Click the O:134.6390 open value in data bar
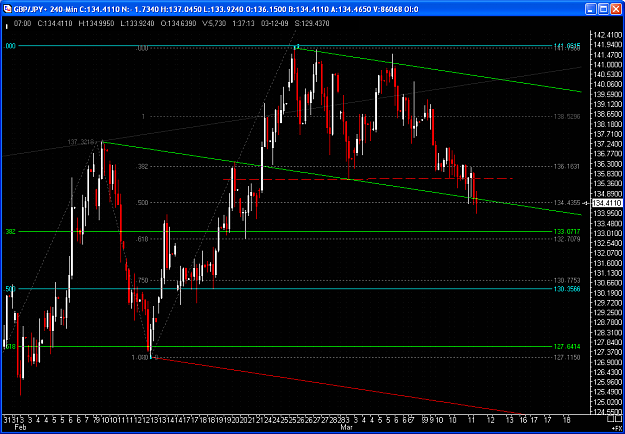The image size is (625, 434). 179,24
